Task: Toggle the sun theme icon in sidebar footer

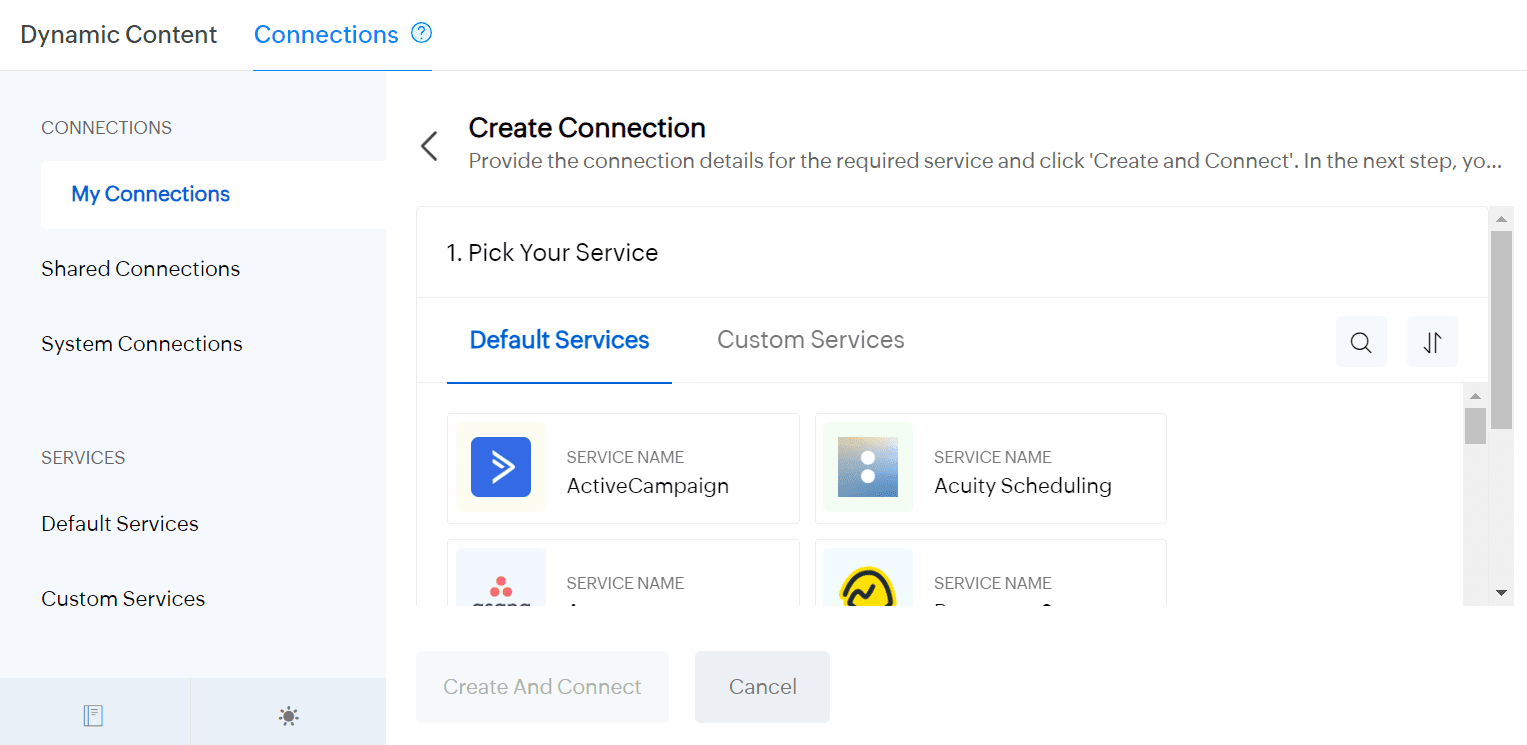Action: click(x=289, y=715)
